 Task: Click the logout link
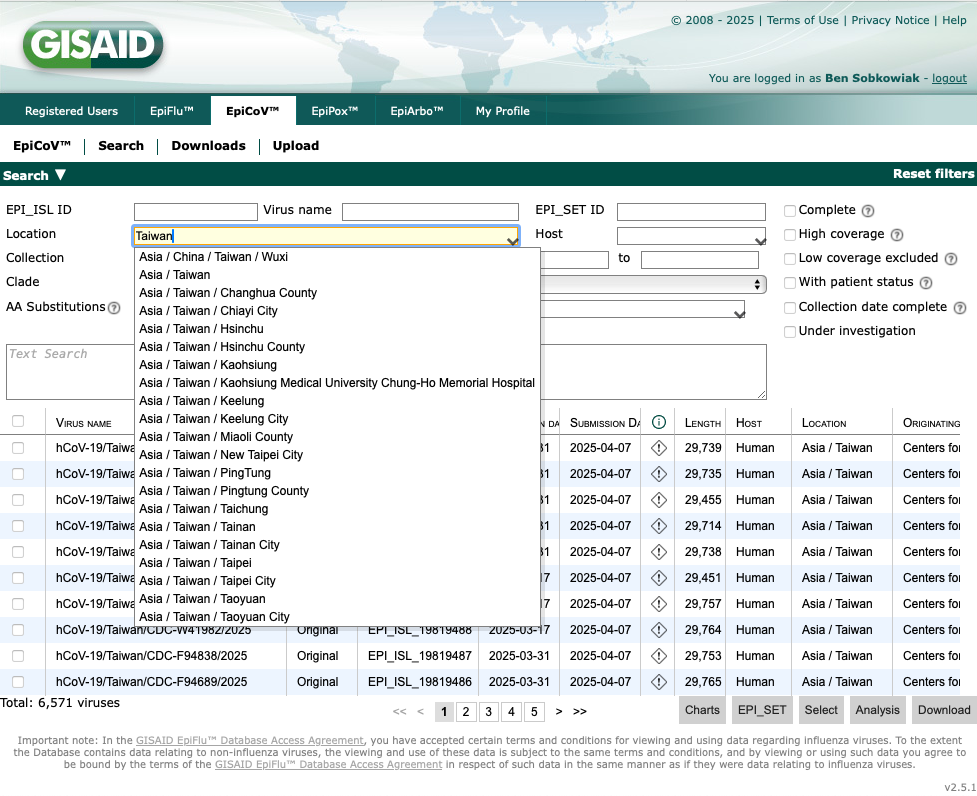coord(949,78)
